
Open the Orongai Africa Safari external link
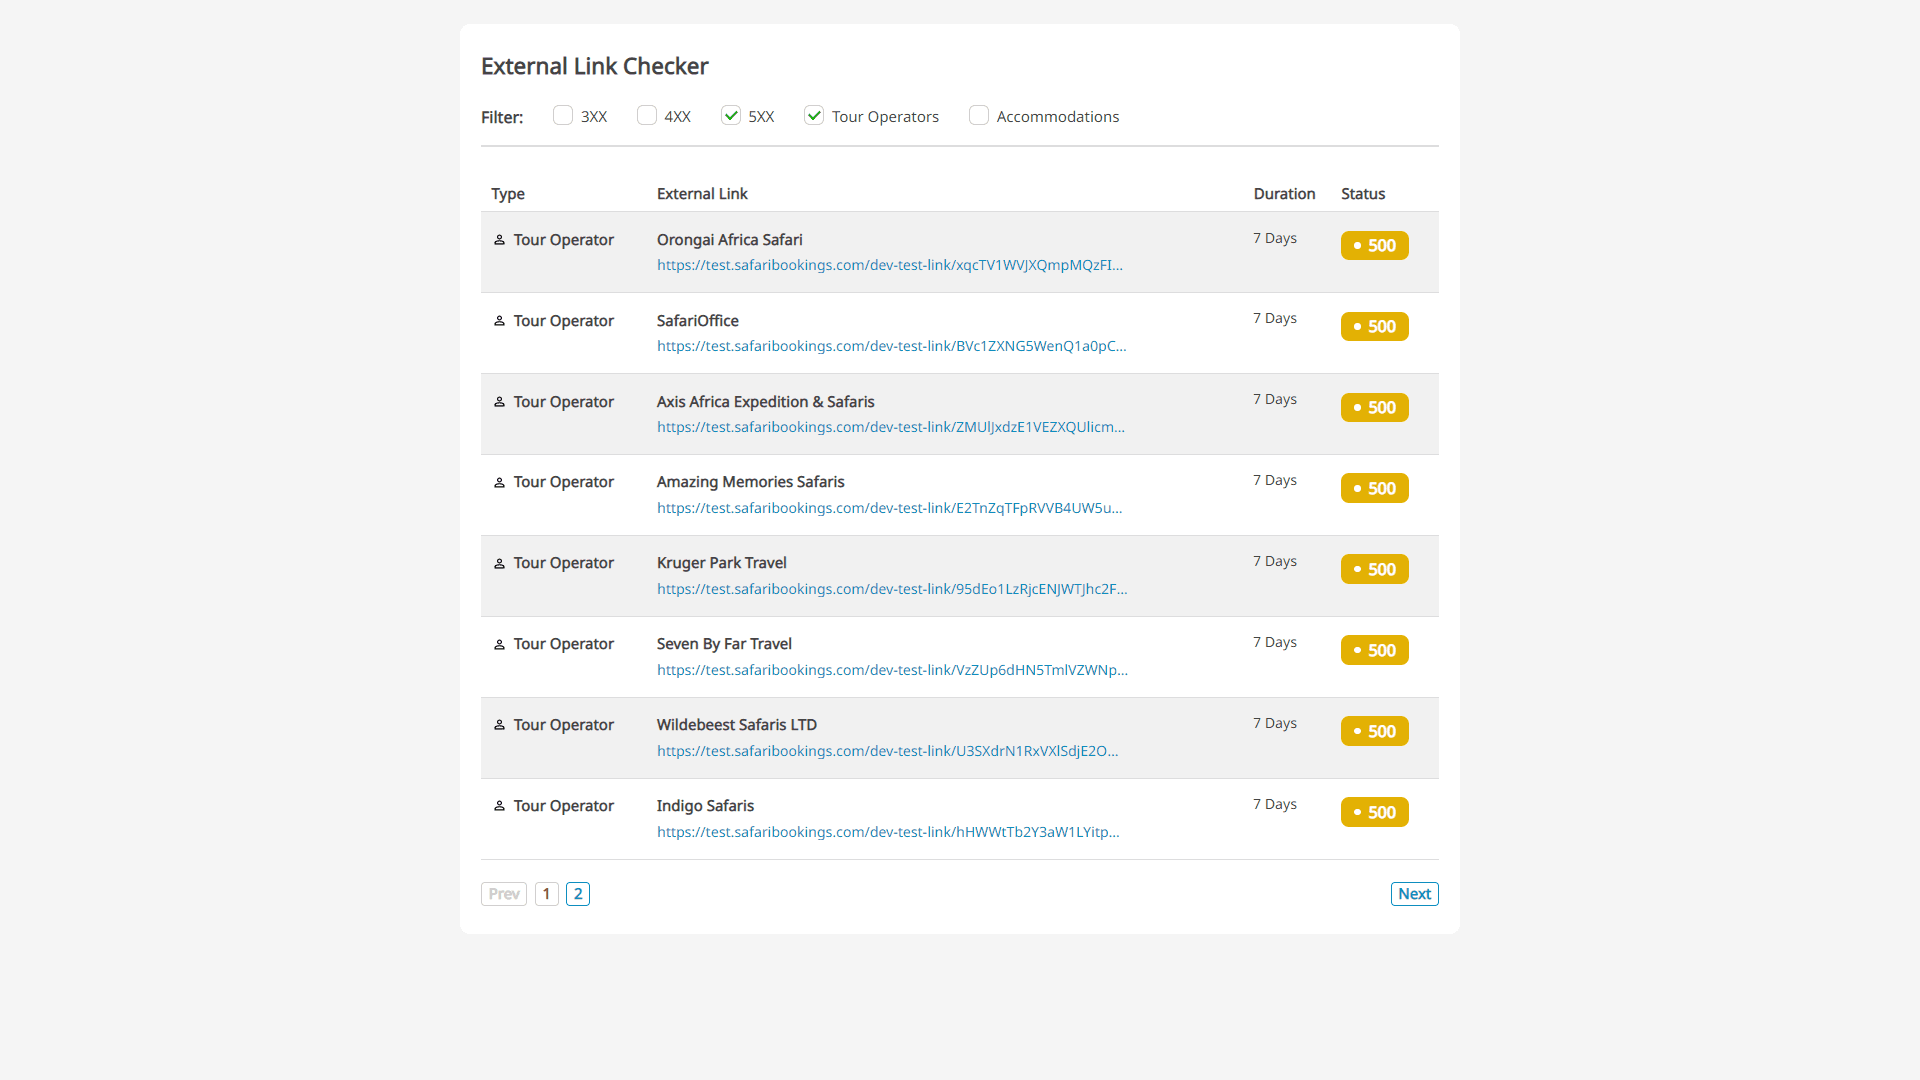coord(891,264)
